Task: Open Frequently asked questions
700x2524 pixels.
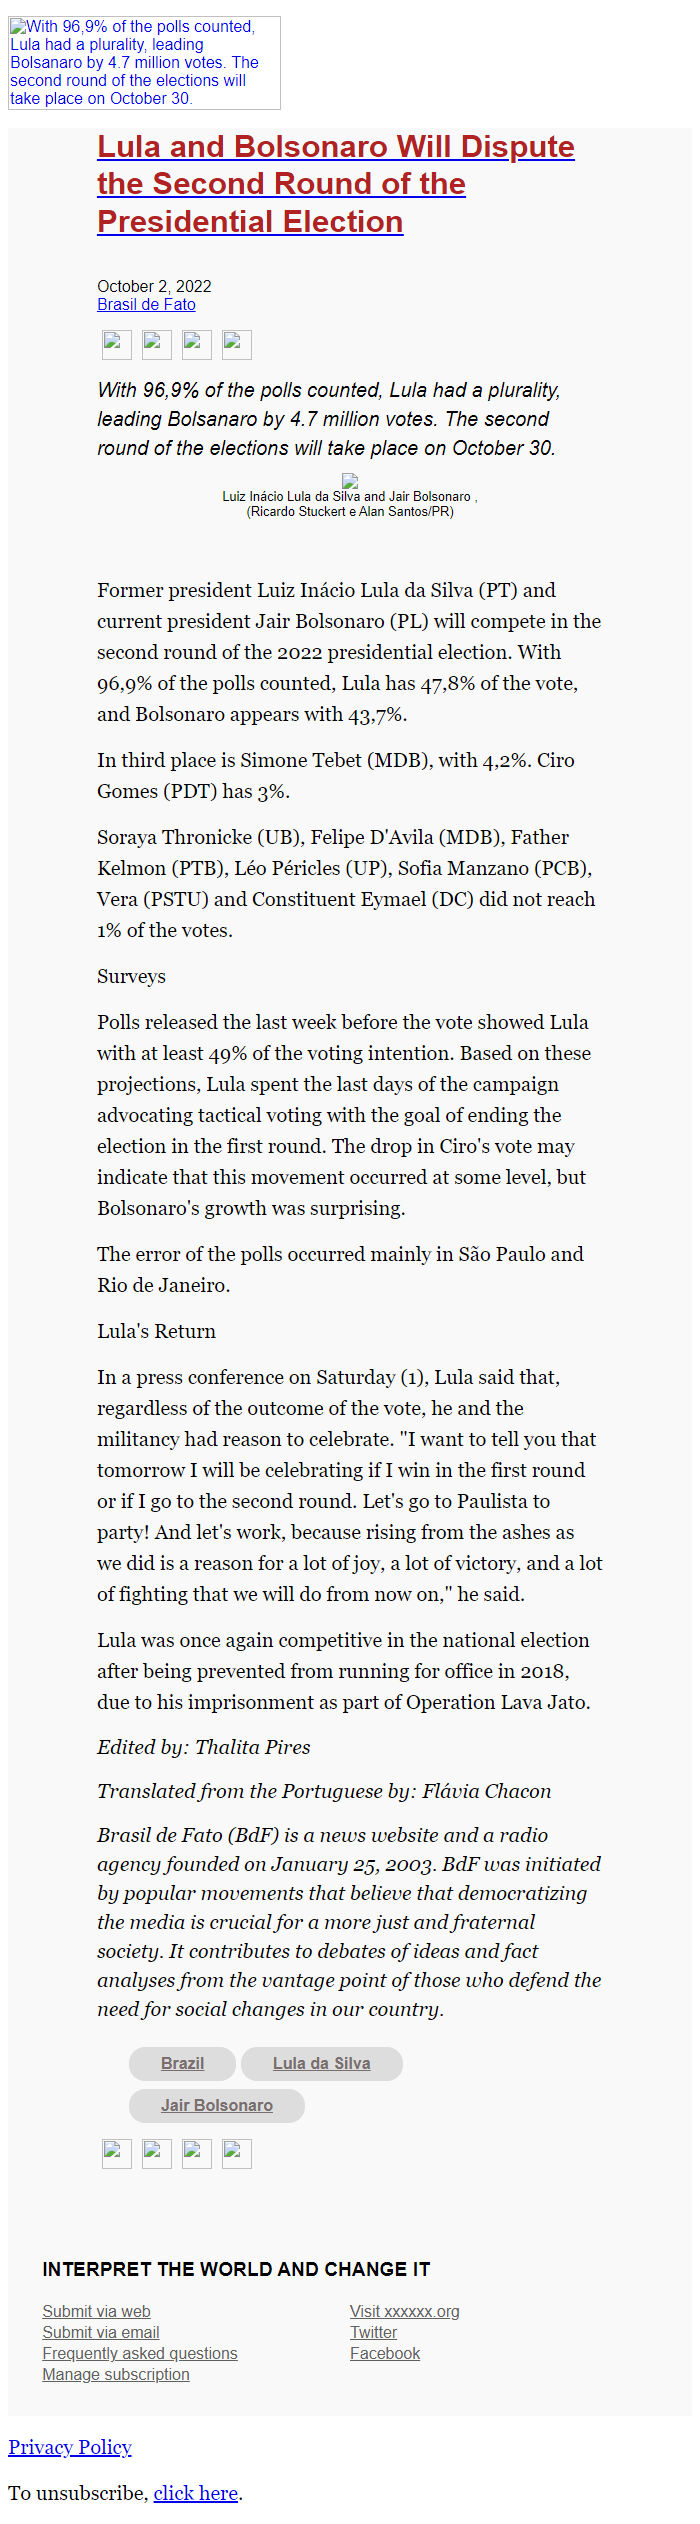Action: point(140,2353)
